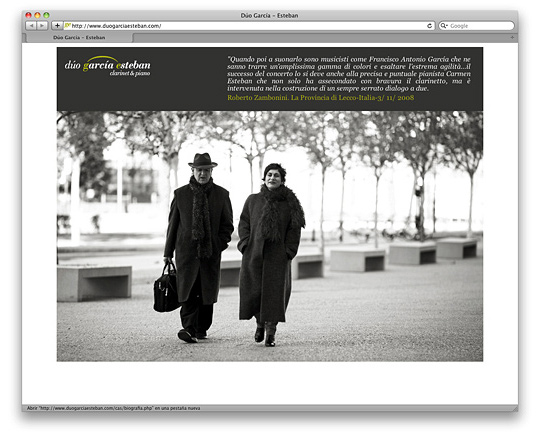
Task: Click the site favicon in the address bar
Action: coord(68,25)
